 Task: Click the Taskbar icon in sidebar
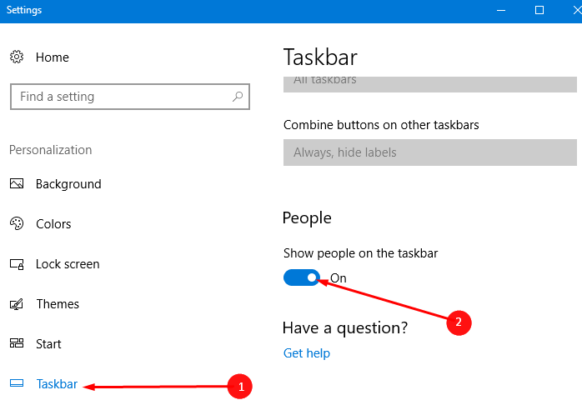pyautogui.click(x=17, y=383)
